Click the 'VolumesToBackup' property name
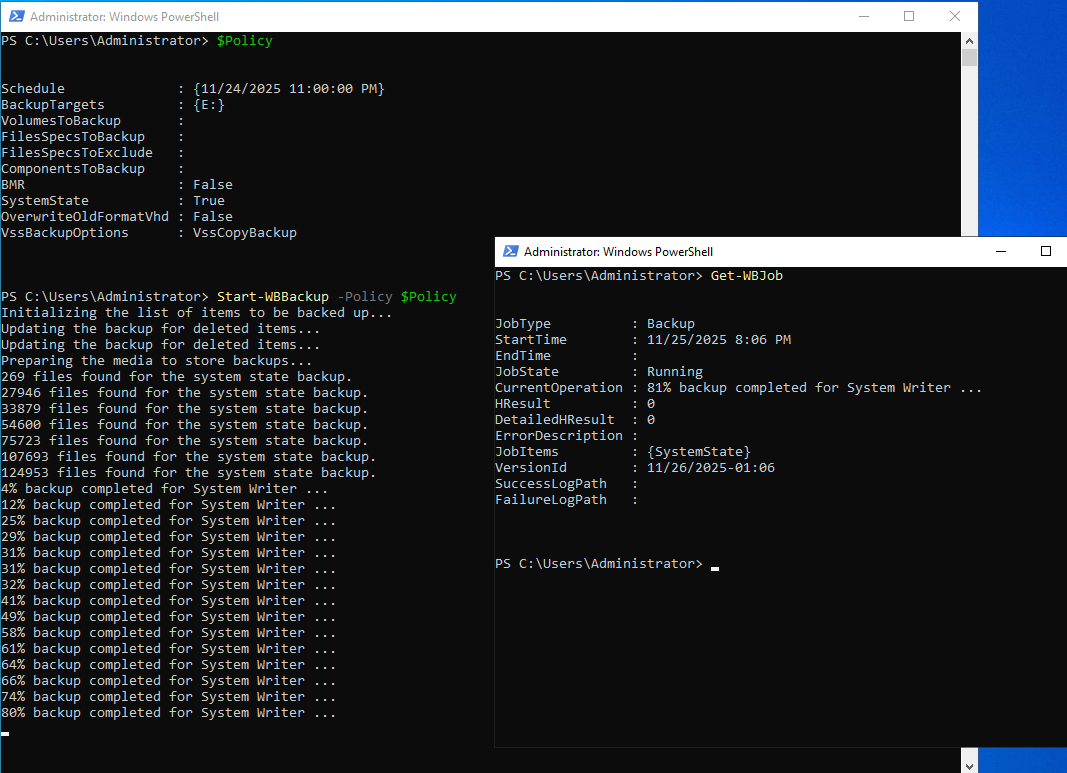The width and height of the screenshot is (1067, 773). 61,120
